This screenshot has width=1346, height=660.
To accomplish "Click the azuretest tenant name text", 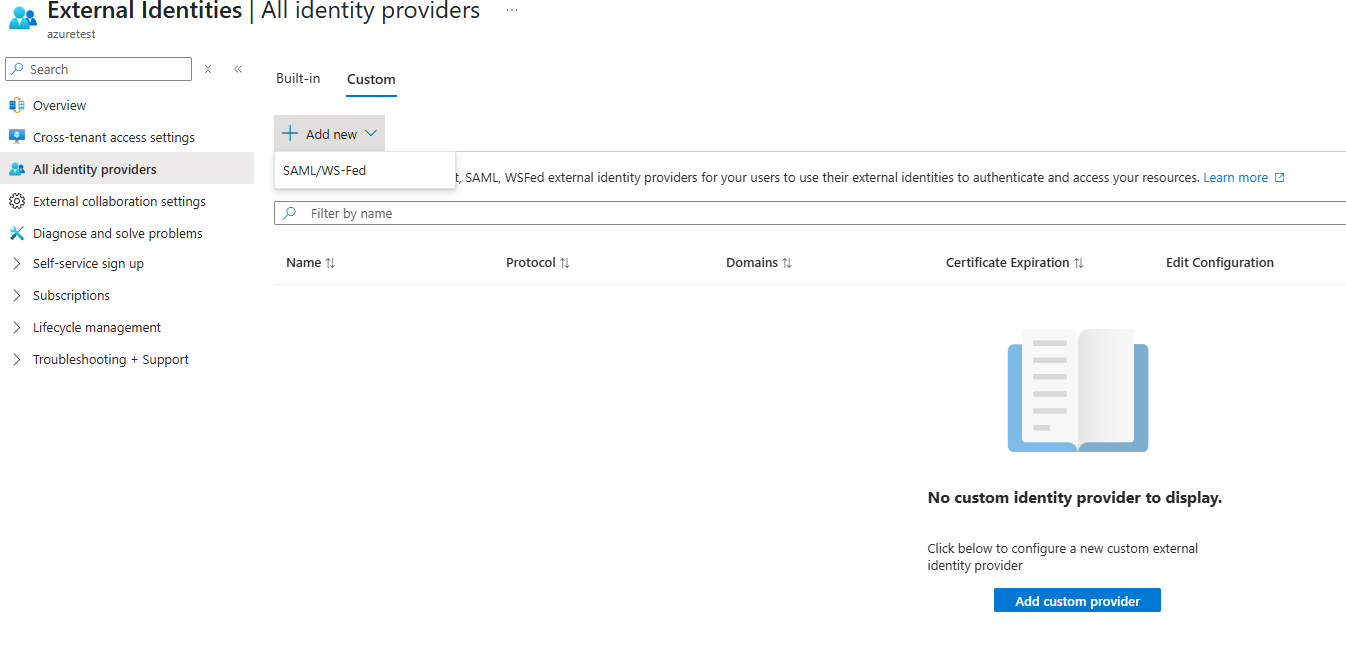I will 71,34.
